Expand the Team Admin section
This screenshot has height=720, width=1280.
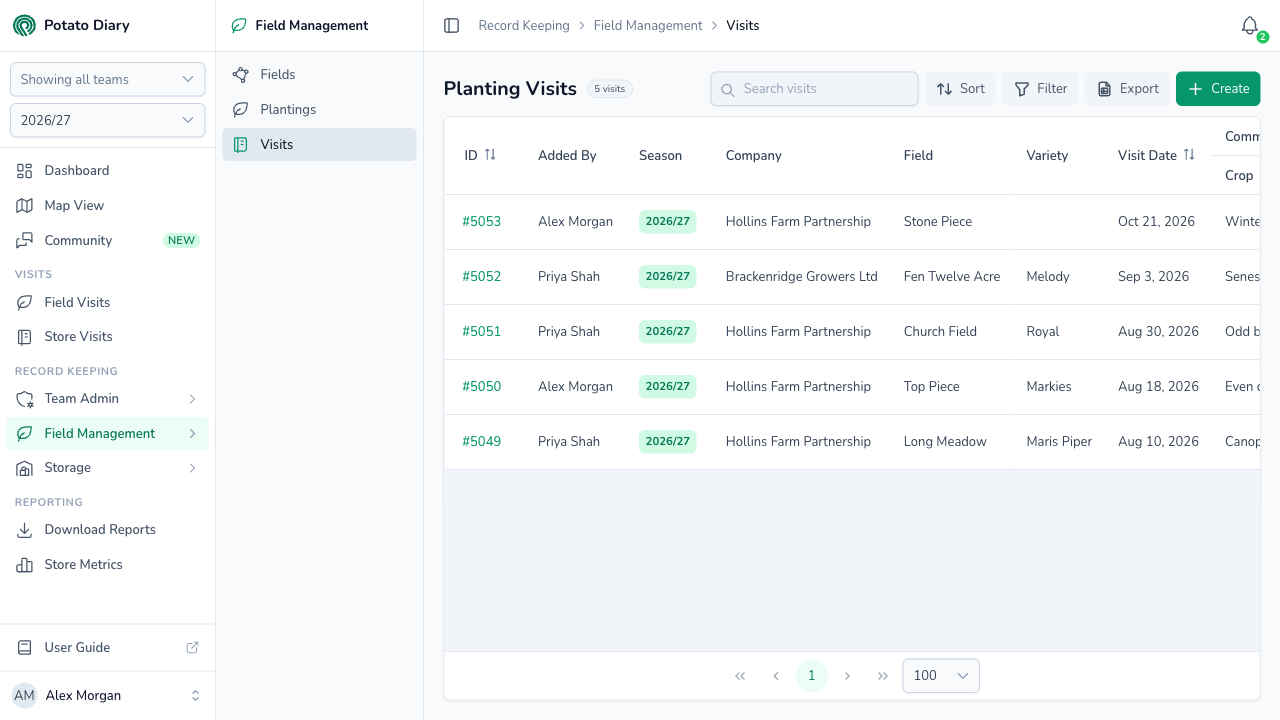(x=107, y=398)
